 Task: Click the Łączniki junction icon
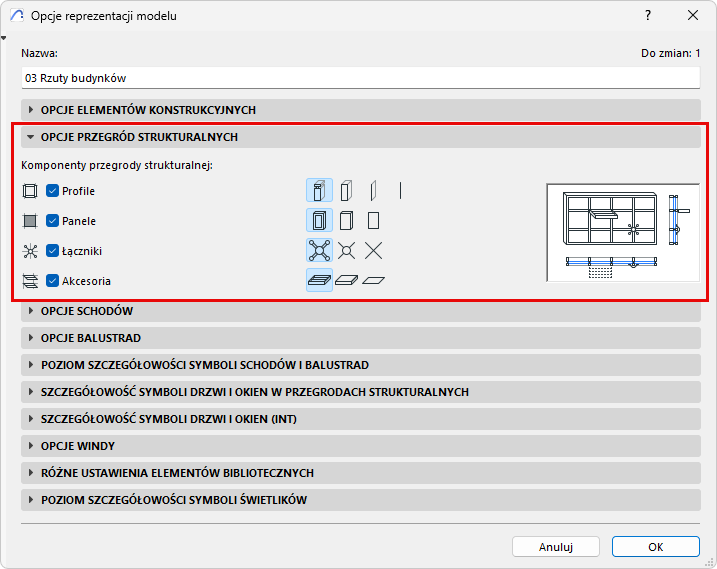[x=30, y=251]
